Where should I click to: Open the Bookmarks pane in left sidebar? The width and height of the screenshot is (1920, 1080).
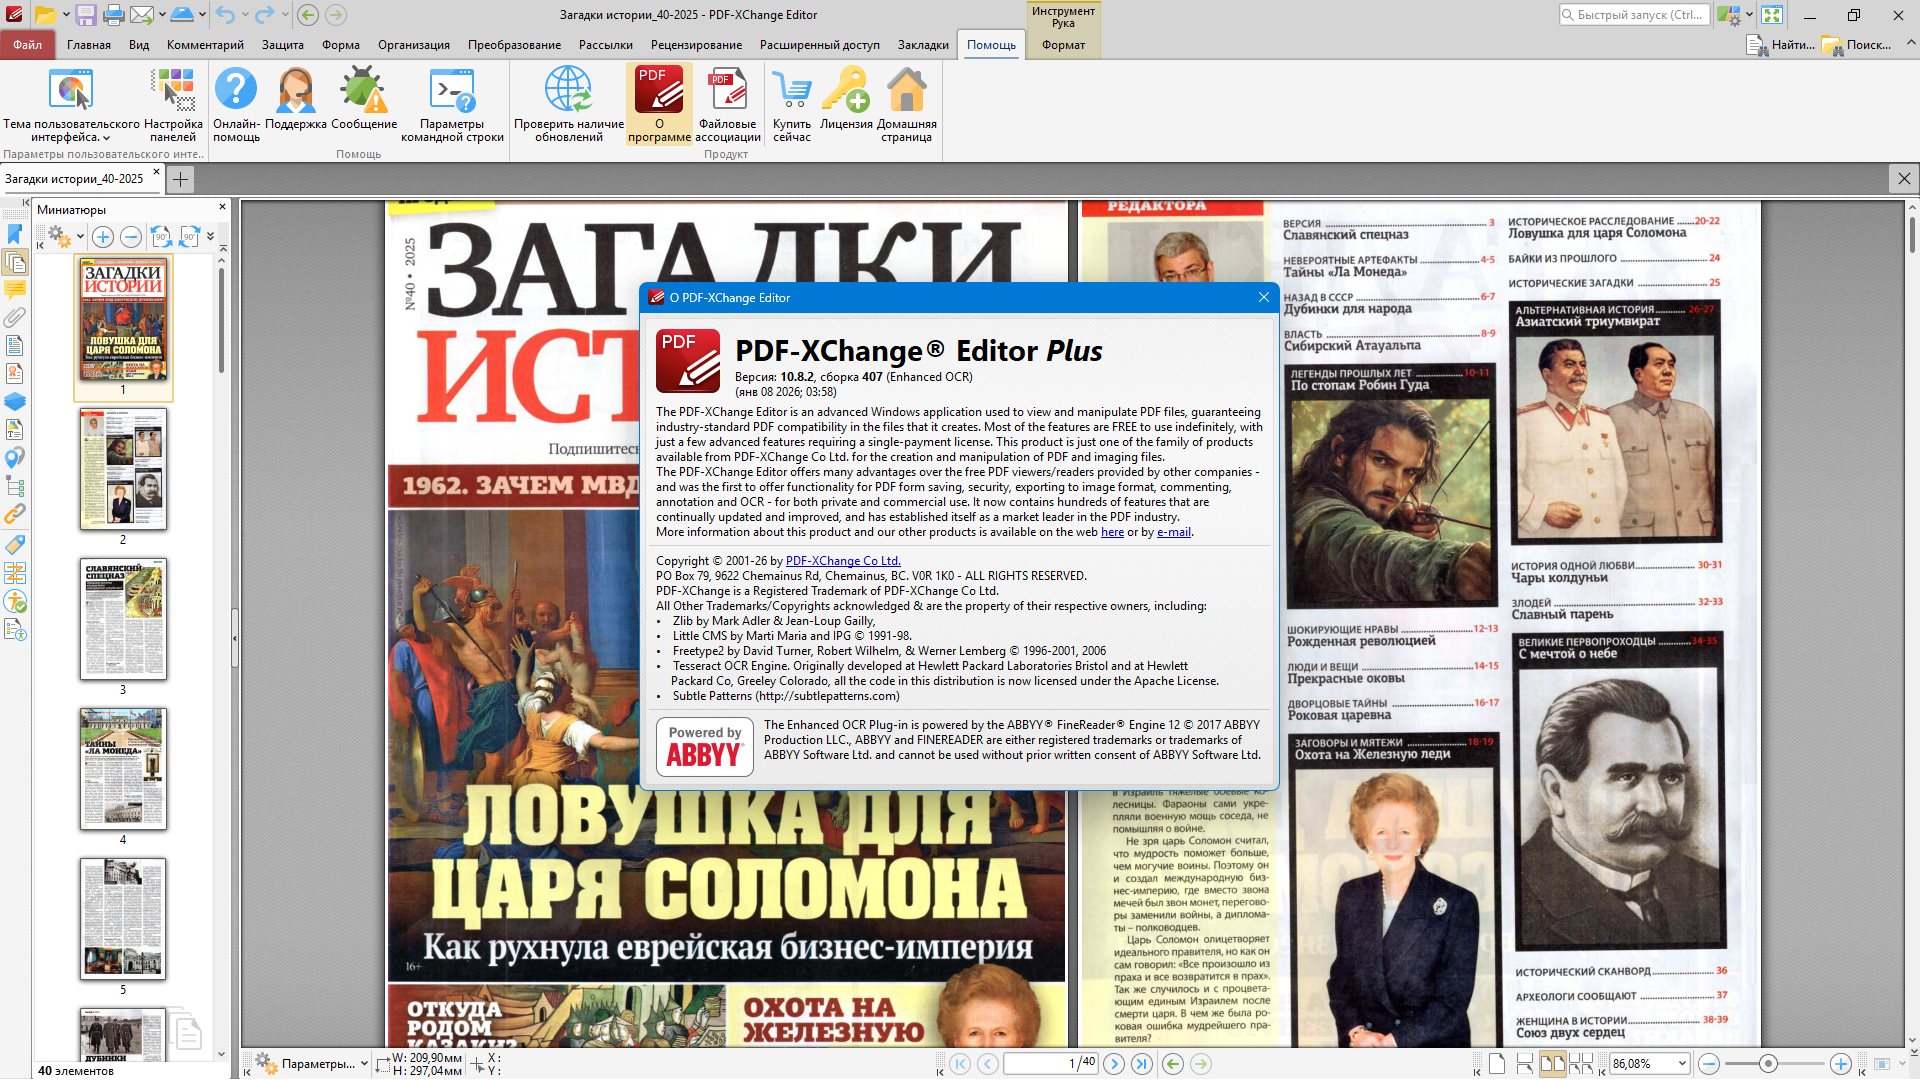tap(14, 234)
